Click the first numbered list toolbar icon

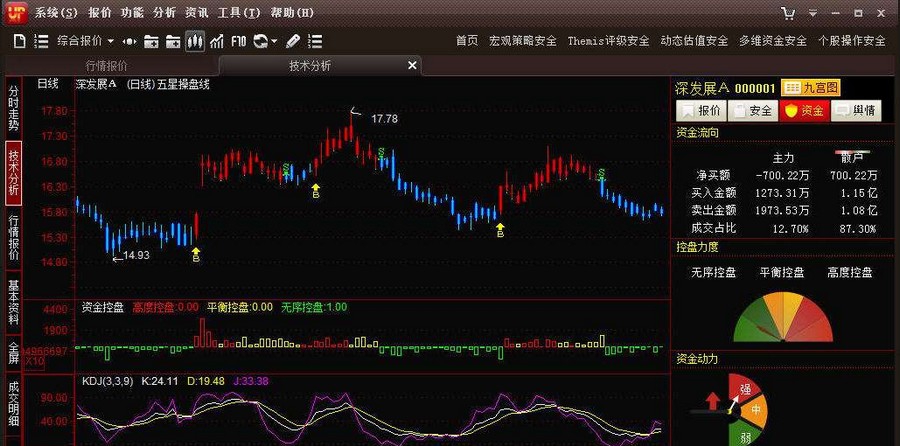coord(41,41)
